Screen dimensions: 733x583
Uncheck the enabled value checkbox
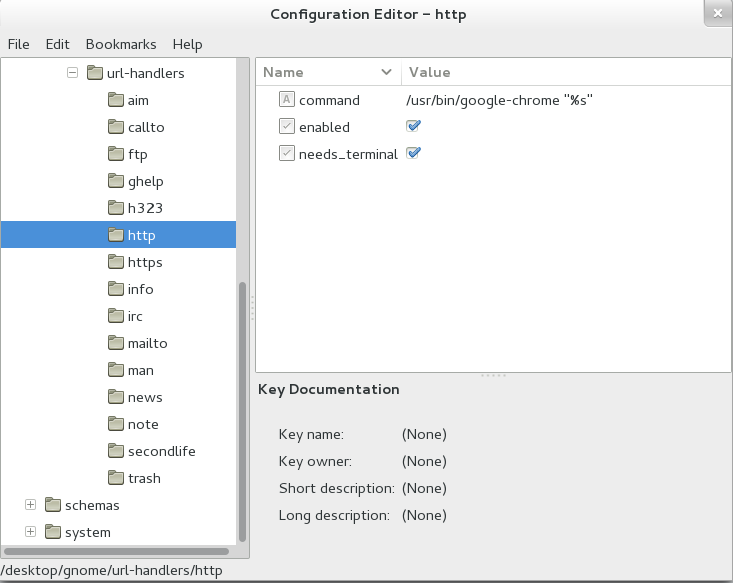tap(413, 126)
